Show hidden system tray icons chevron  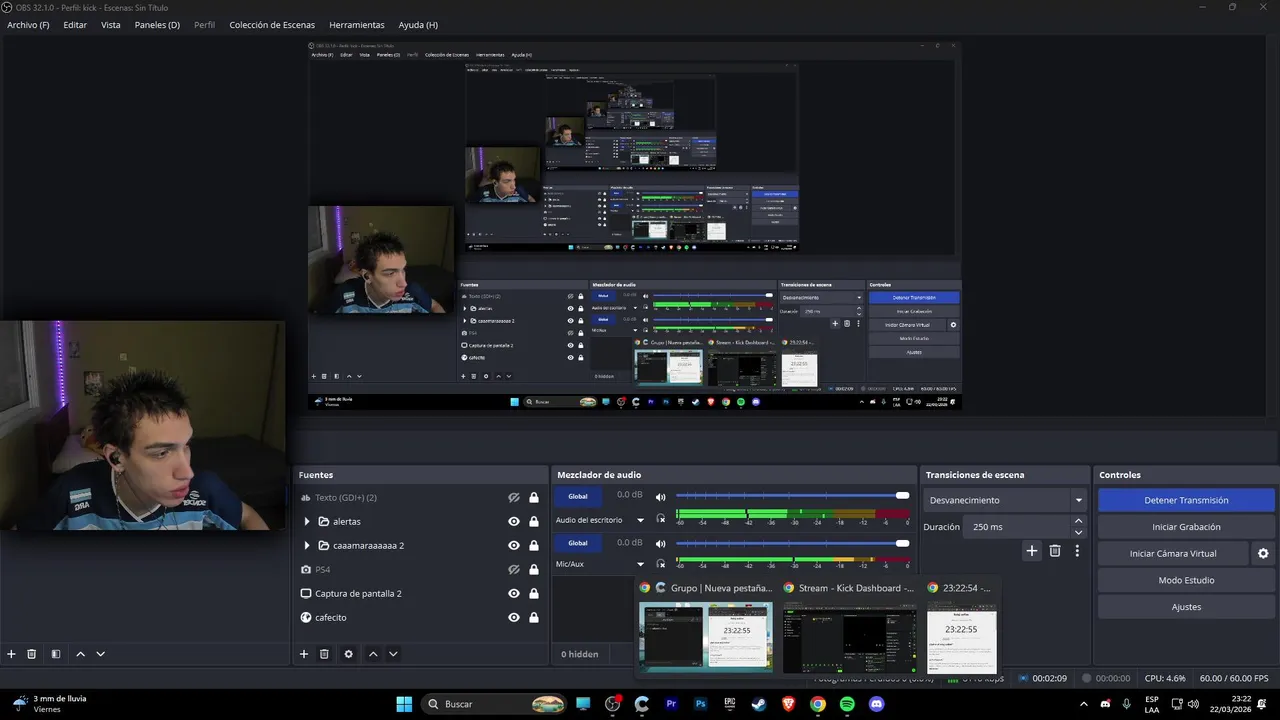[x=1084, y=704]
